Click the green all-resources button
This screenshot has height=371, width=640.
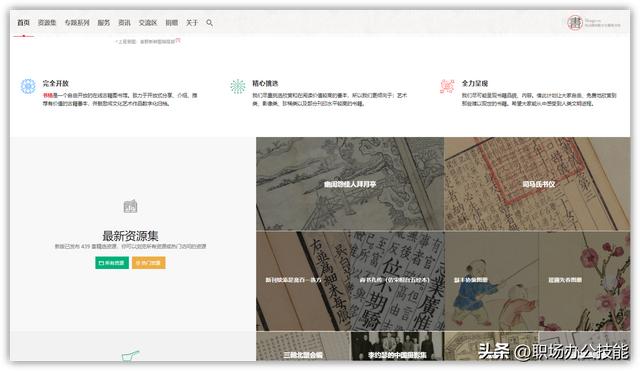click(x=112, y=263)
